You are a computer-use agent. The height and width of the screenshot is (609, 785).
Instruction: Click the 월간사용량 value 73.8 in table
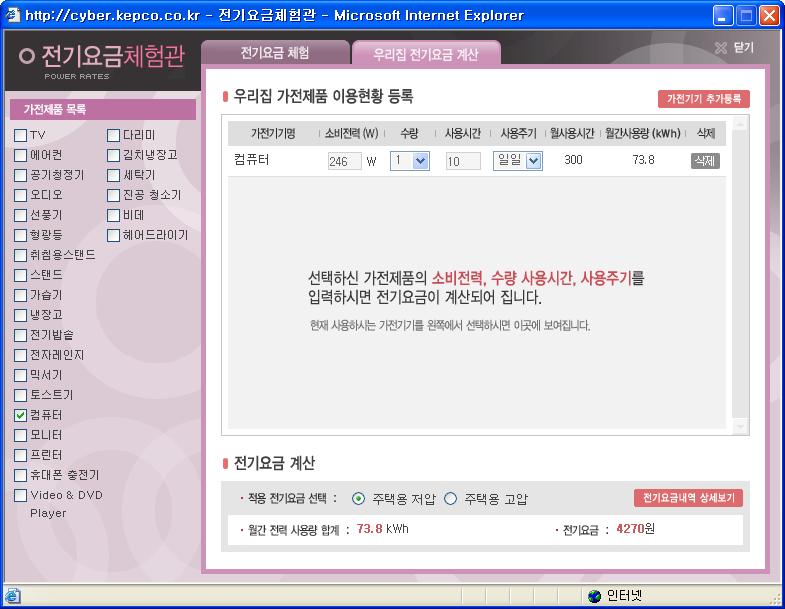tap(643, 160)
